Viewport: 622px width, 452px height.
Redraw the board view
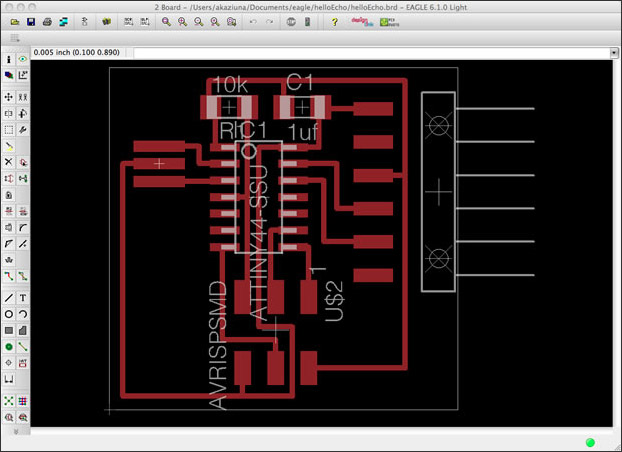click(215, 22)
